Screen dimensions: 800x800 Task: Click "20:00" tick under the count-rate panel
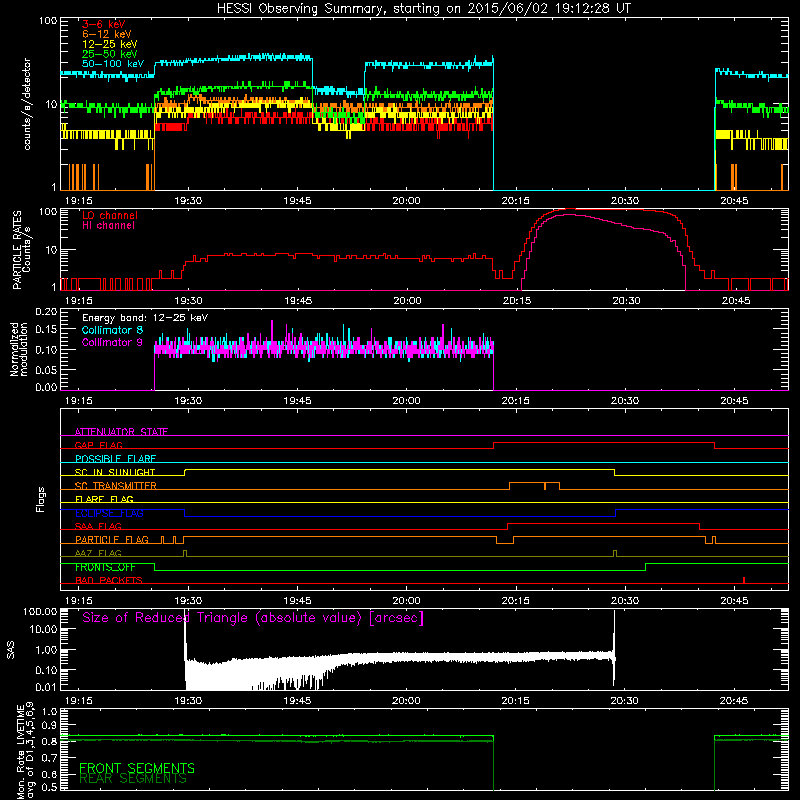[x=407, y=201]
